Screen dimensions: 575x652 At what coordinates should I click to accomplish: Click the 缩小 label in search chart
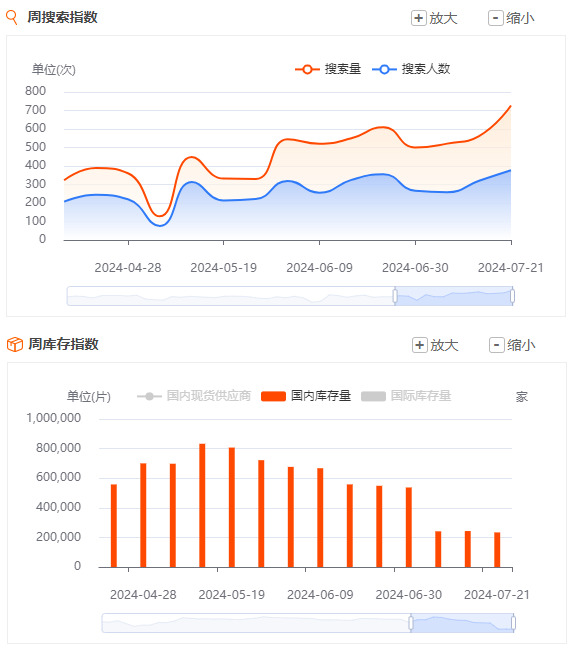521,19
